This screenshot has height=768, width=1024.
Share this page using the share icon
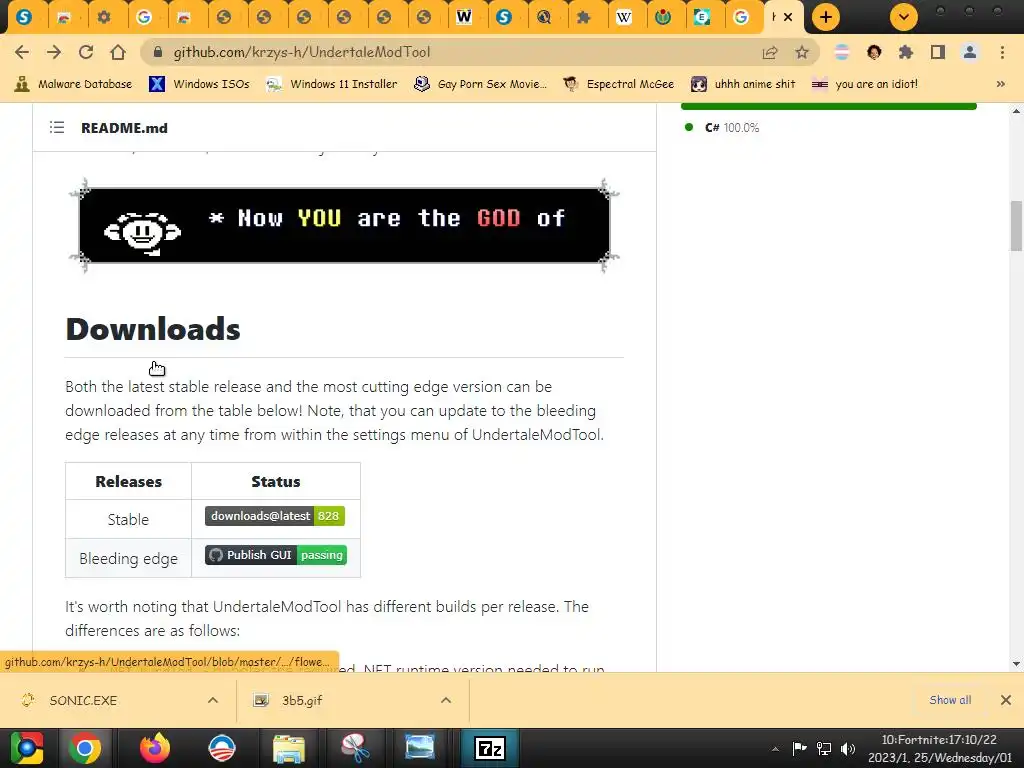[770, 52]
